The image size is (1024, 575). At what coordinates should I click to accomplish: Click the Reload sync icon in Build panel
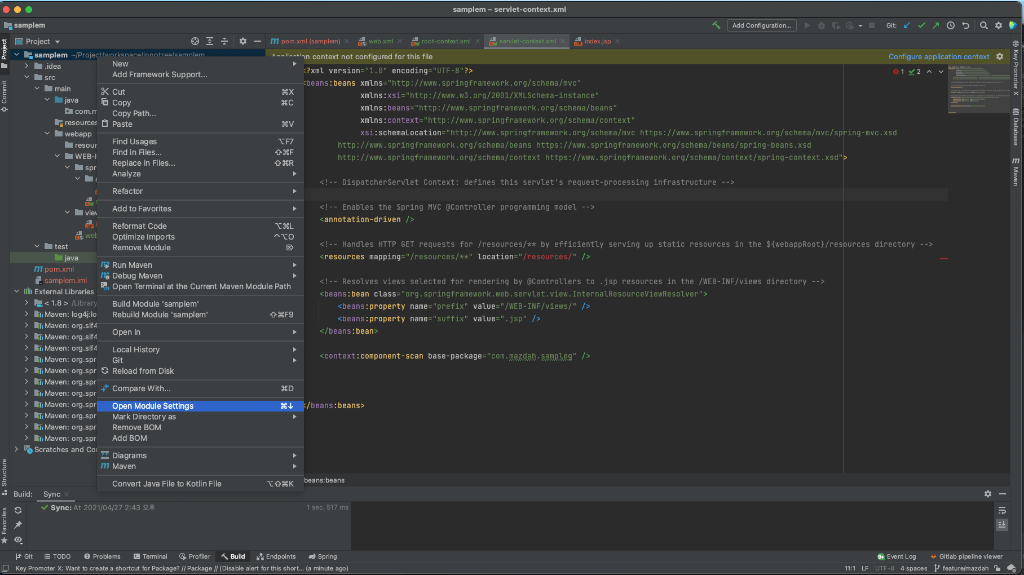(18, 510)
